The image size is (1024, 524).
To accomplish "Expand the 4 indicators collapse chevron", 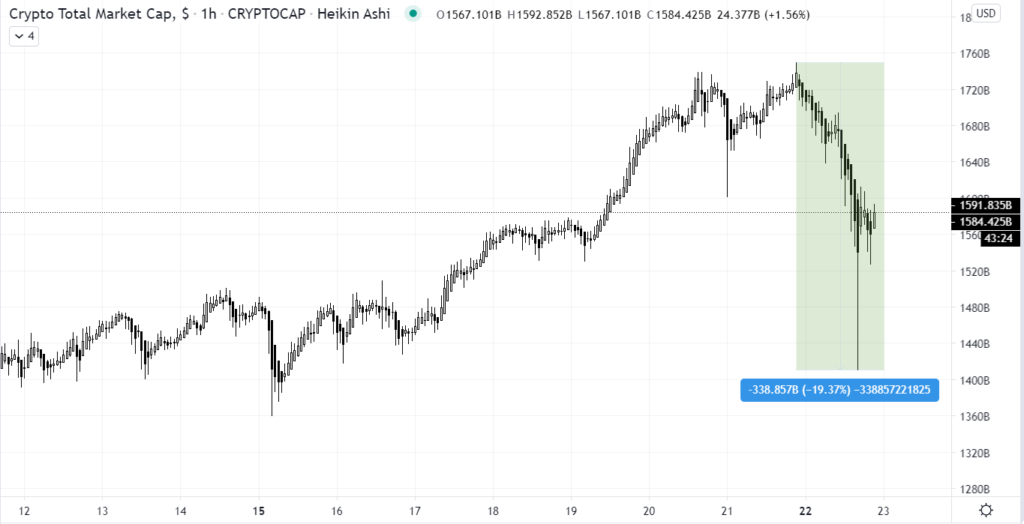I will tap(24, 37).
